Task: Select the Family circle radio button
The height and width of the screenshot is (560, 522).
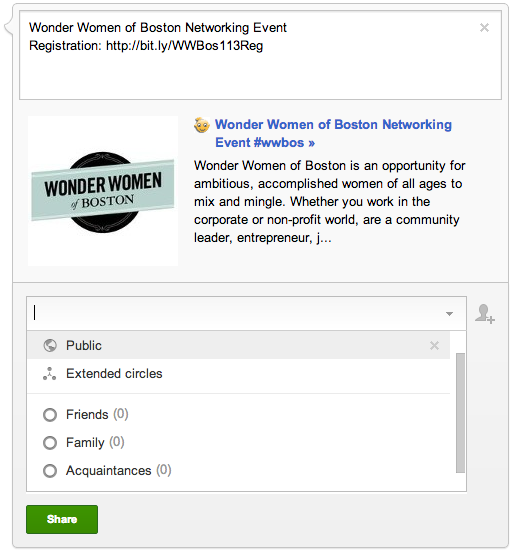Action: [50, 443]
